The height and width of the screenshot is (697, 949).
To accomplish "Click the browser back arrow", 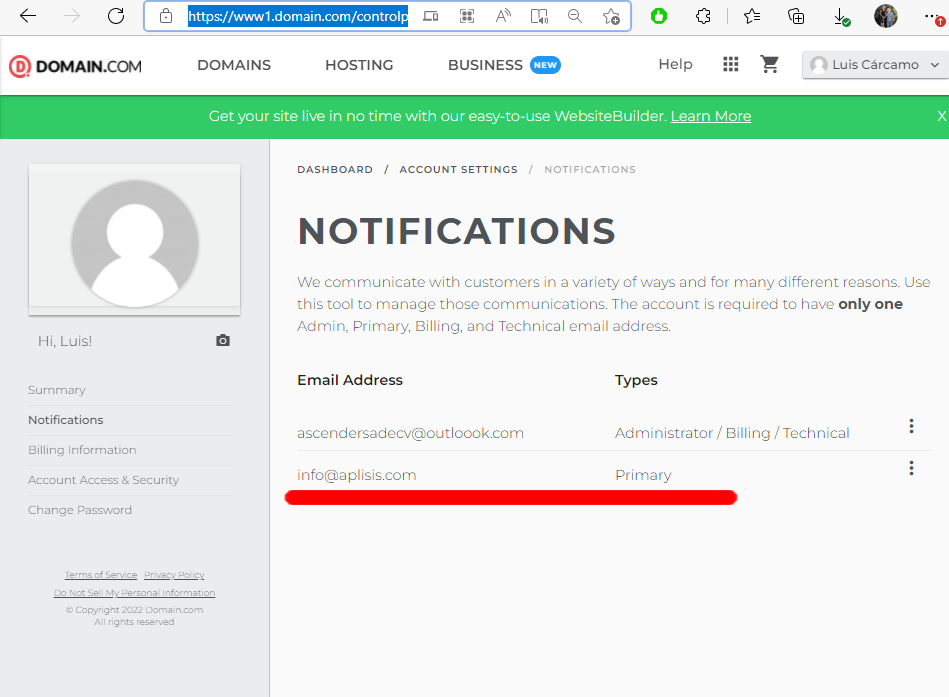I will pyautogui.click(x=28, y=16).
